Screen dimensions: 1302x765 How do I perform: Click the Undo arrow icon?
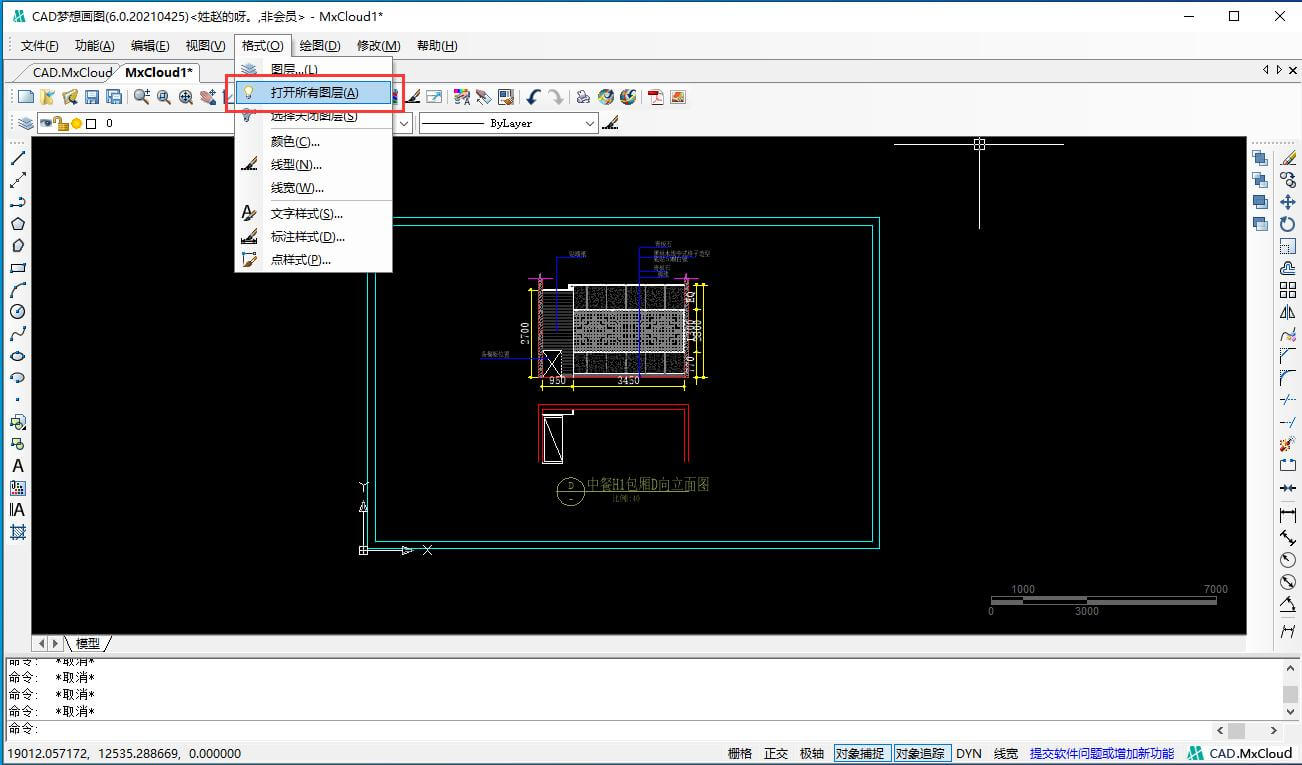(533, 97)
